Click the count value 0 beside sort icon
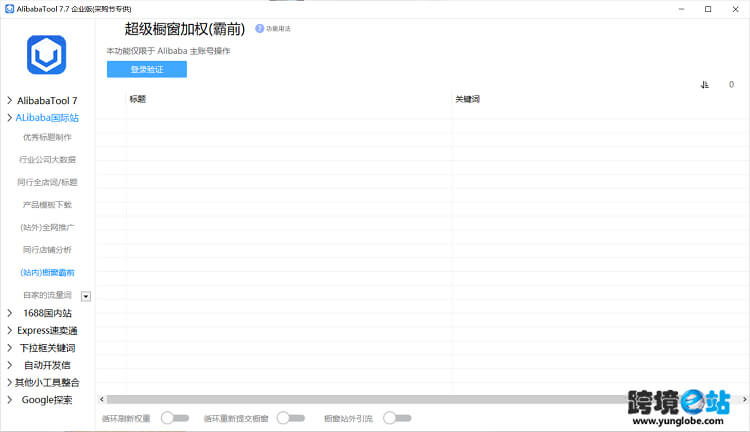Viewport: 750px width, 432px height. pyautogui.click(x=731, y=85)
